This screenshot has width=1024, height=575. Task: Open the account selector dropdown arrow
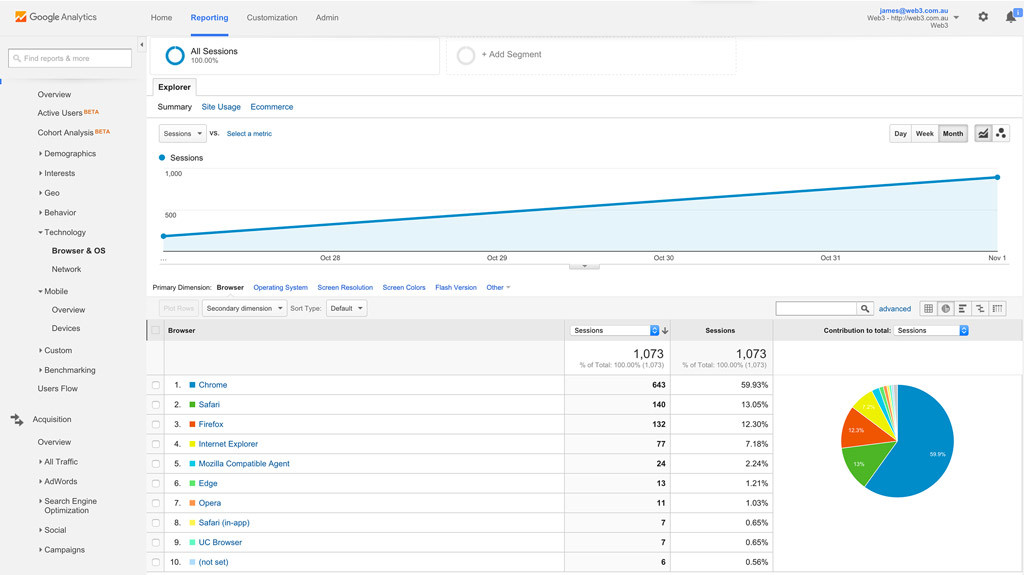(x=956, y=18)
